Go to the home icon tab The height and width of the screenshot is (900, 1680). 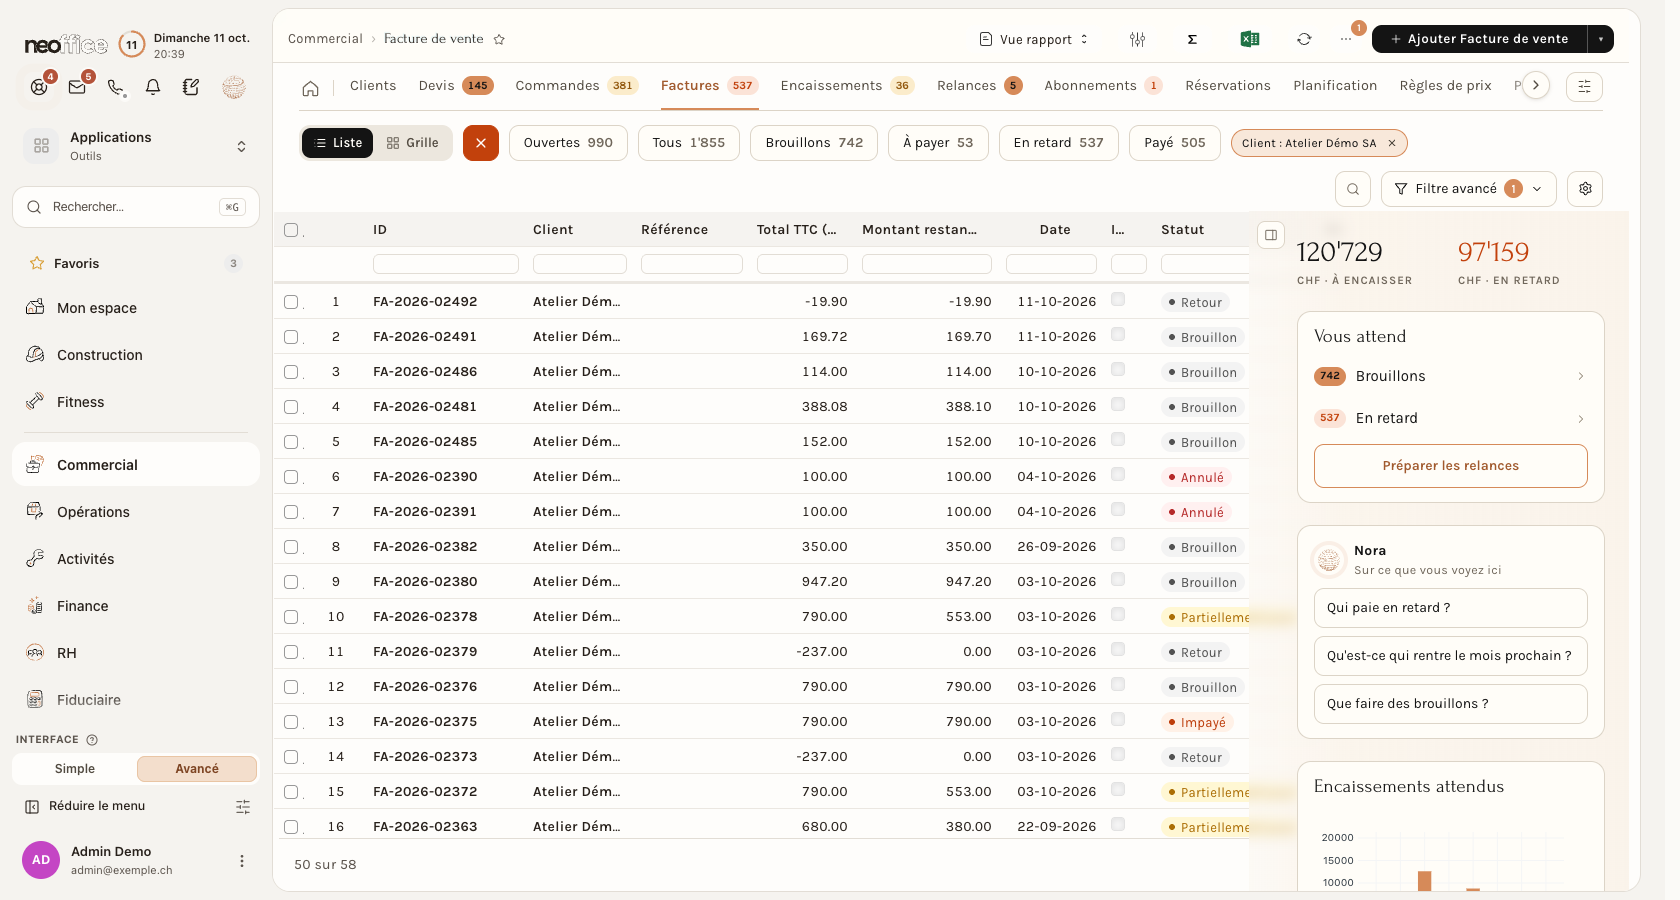[311, 88]
